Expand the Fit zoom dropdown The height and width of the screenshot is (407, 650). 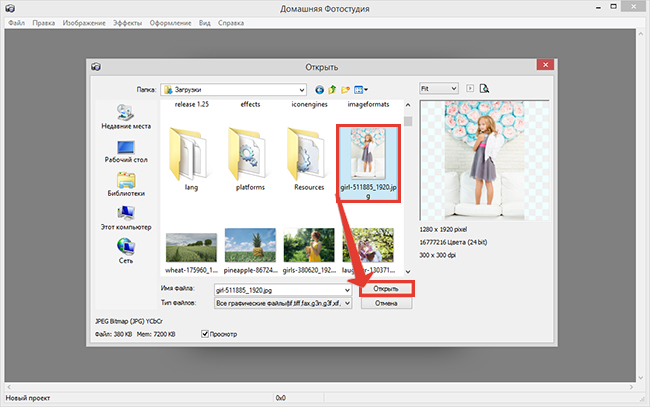454,88
